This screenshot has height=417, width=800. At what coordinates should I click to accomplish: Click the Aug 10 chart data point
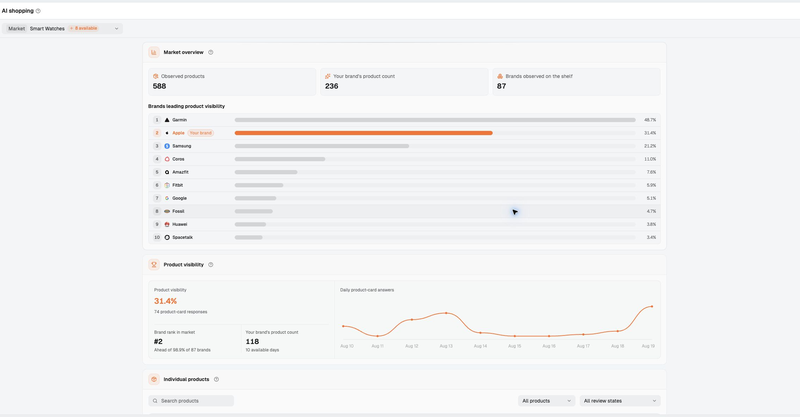pos(343,326)
